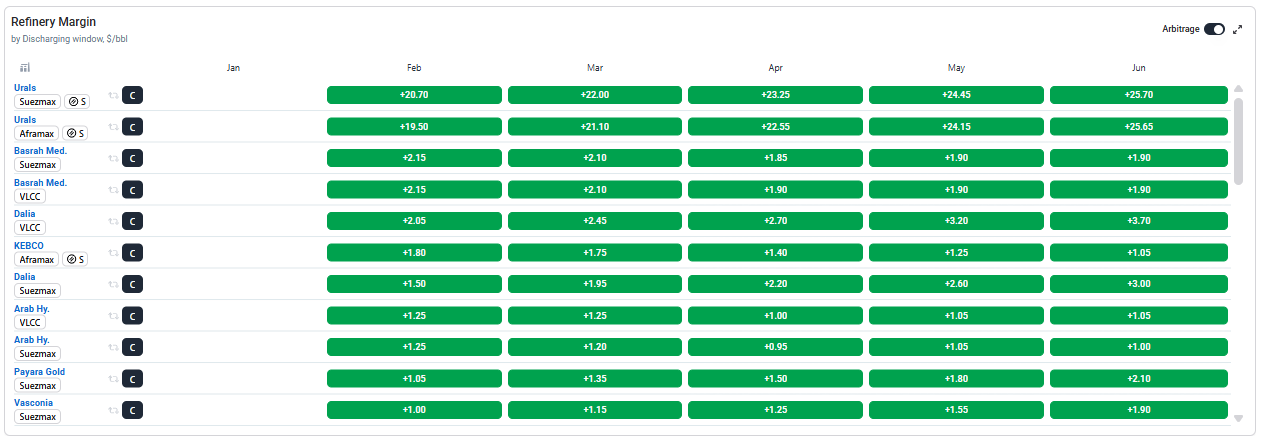
Task: Click the dark C badge in Urals Suezmax row
Action: (133, 95)
